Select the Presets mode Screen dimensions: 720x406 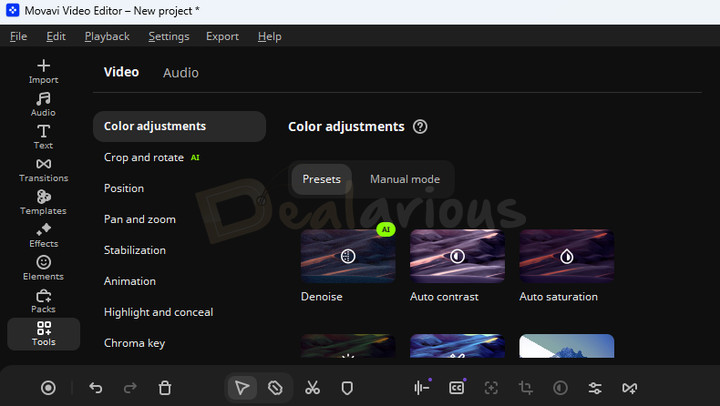click(321, 179)
